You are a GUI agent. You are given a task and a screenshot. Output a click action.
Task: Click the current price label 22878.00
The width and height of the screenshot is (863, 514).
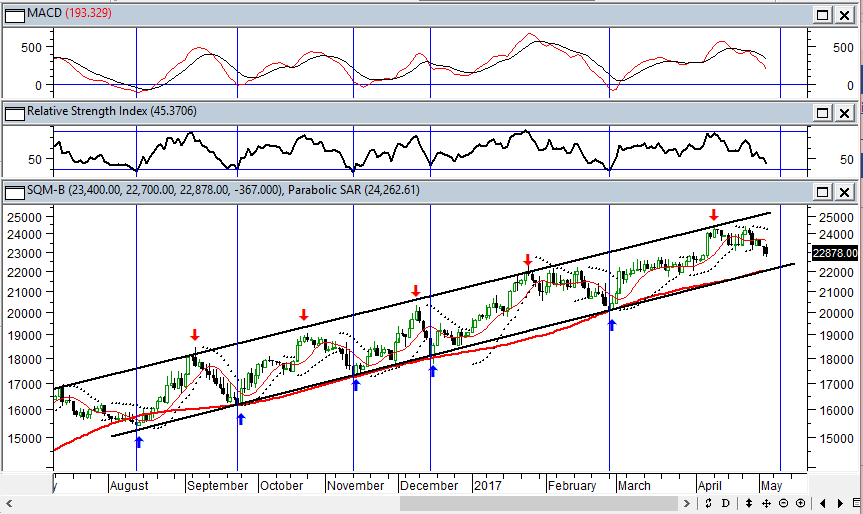tap(835, 253)
